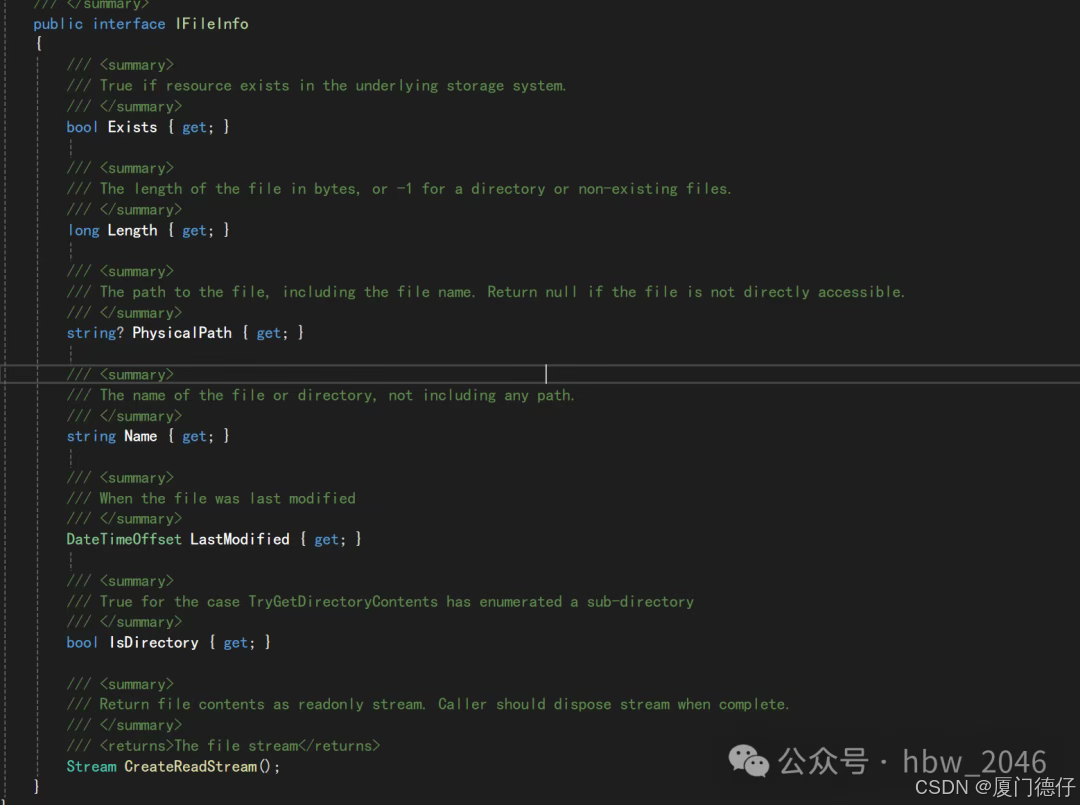The width and height of the screenshot is (1080, 805).
Task: Click the 'get' accessor of IsDirectory
Action: [236, 643]
